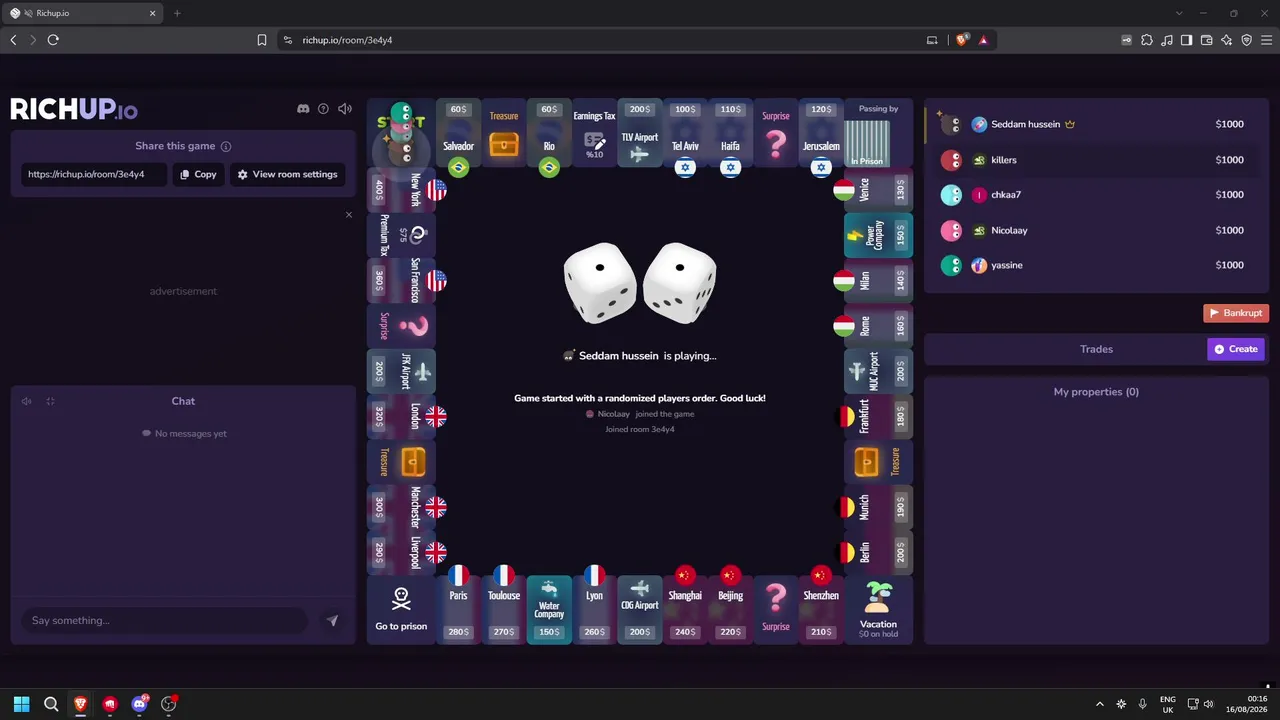Click the TLV Airport tile
Viewport: 1280px width, 720px height.
pyautogui.click(x=640, y=134)
